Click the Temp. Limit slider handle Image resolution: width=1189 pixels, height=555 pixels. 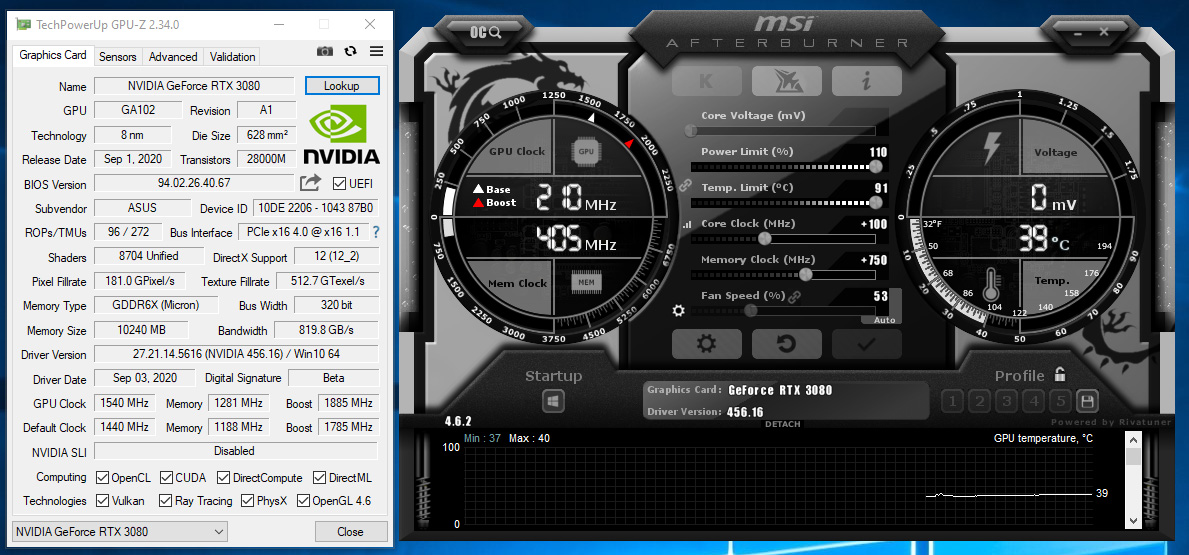(x=876, y=202)
